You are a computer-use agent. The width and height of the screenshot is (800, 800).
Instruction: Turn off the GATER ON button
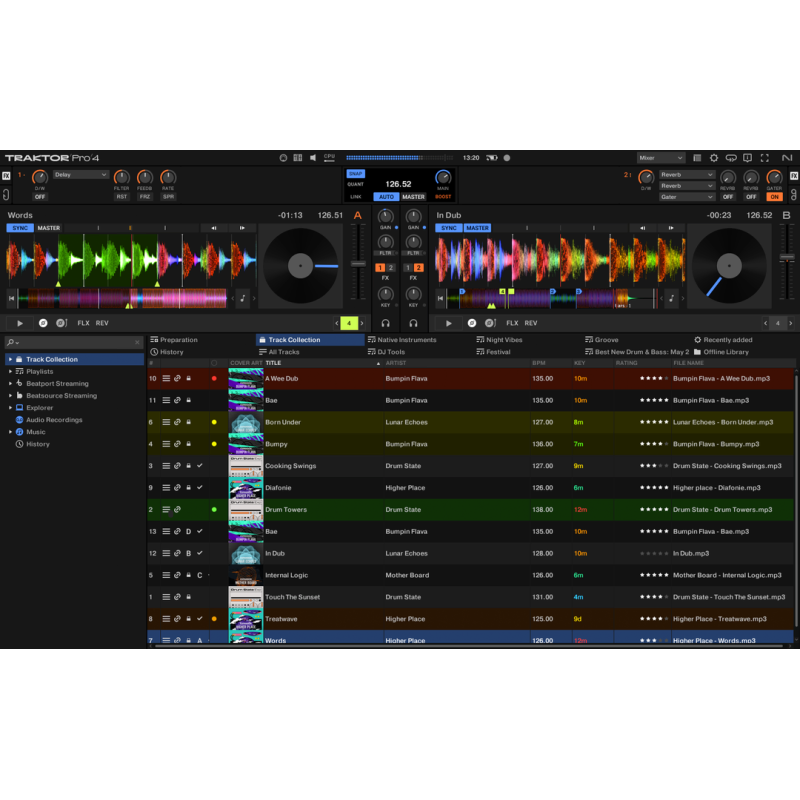[x=774, y=197]
